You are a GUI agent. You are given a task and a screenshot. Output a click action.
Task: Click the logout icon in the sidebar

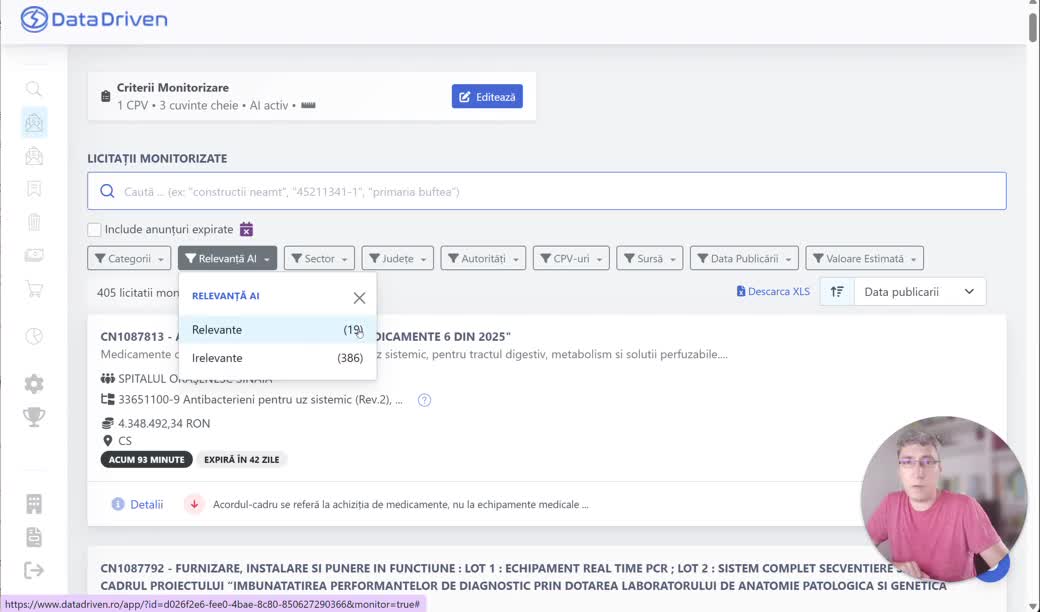tap(34, 570)
